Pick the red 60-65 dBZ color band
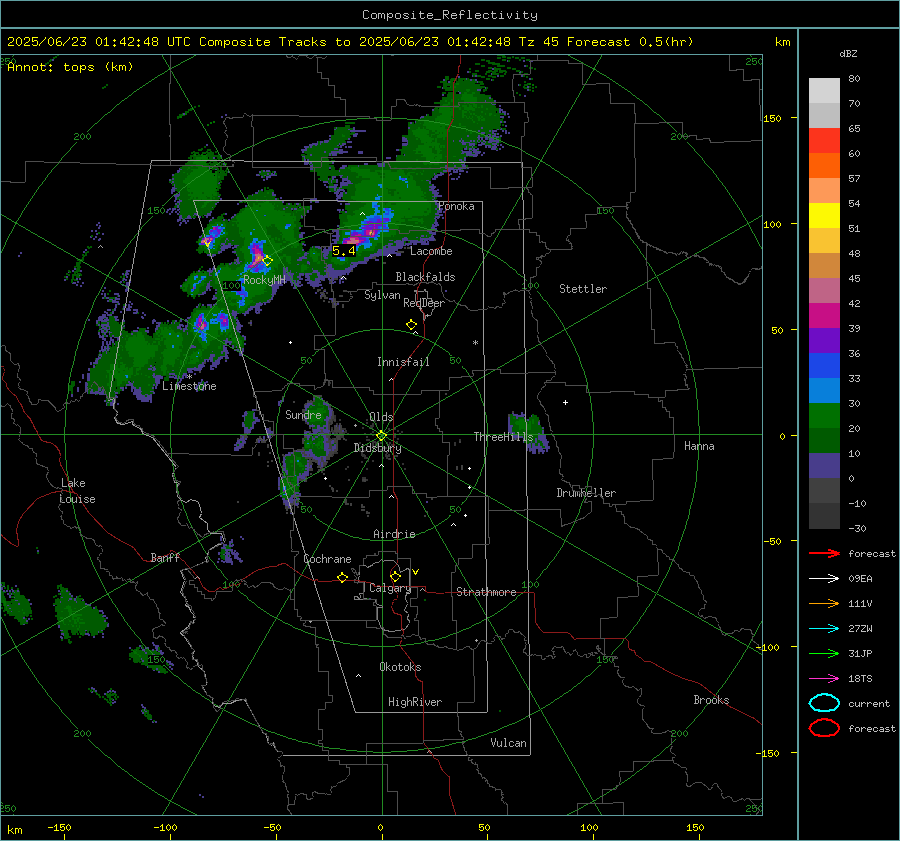 click(x=824, y=140)
